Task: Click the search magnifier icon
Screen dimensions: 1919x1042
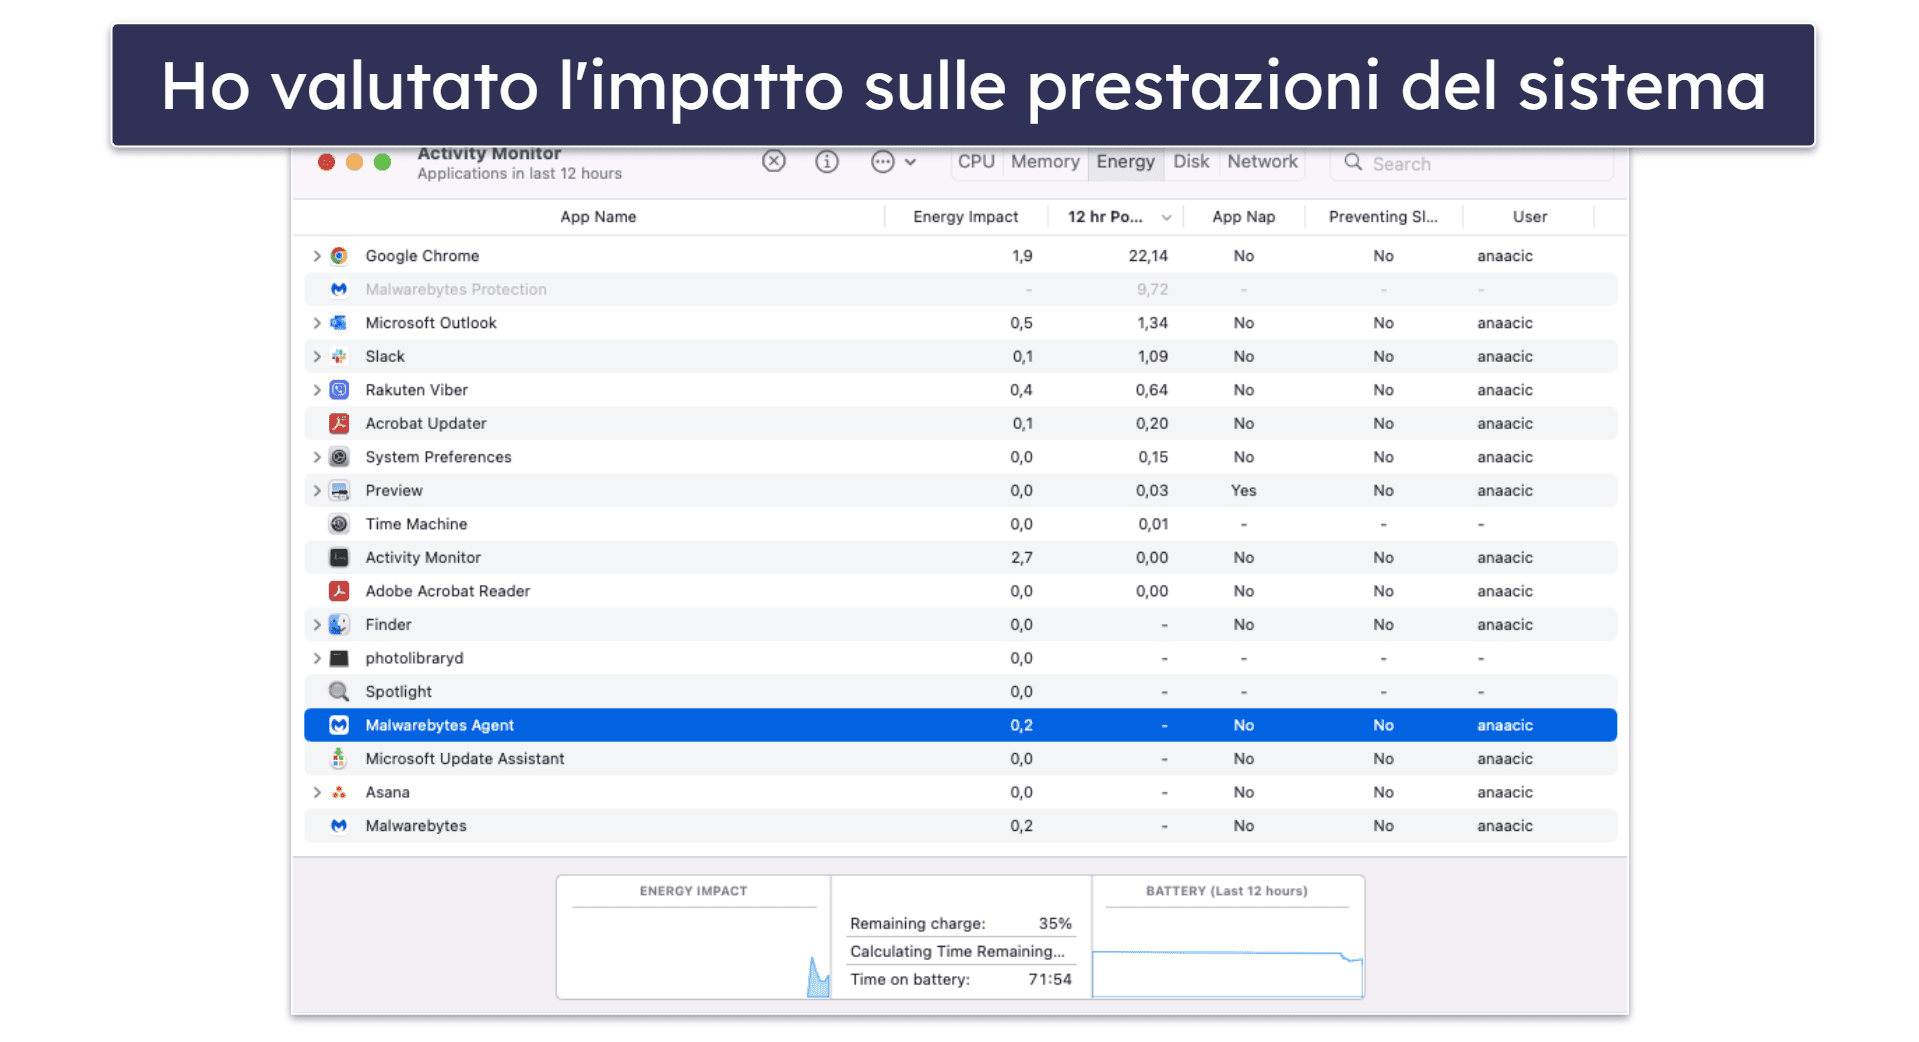Action: pos(1353,162)
